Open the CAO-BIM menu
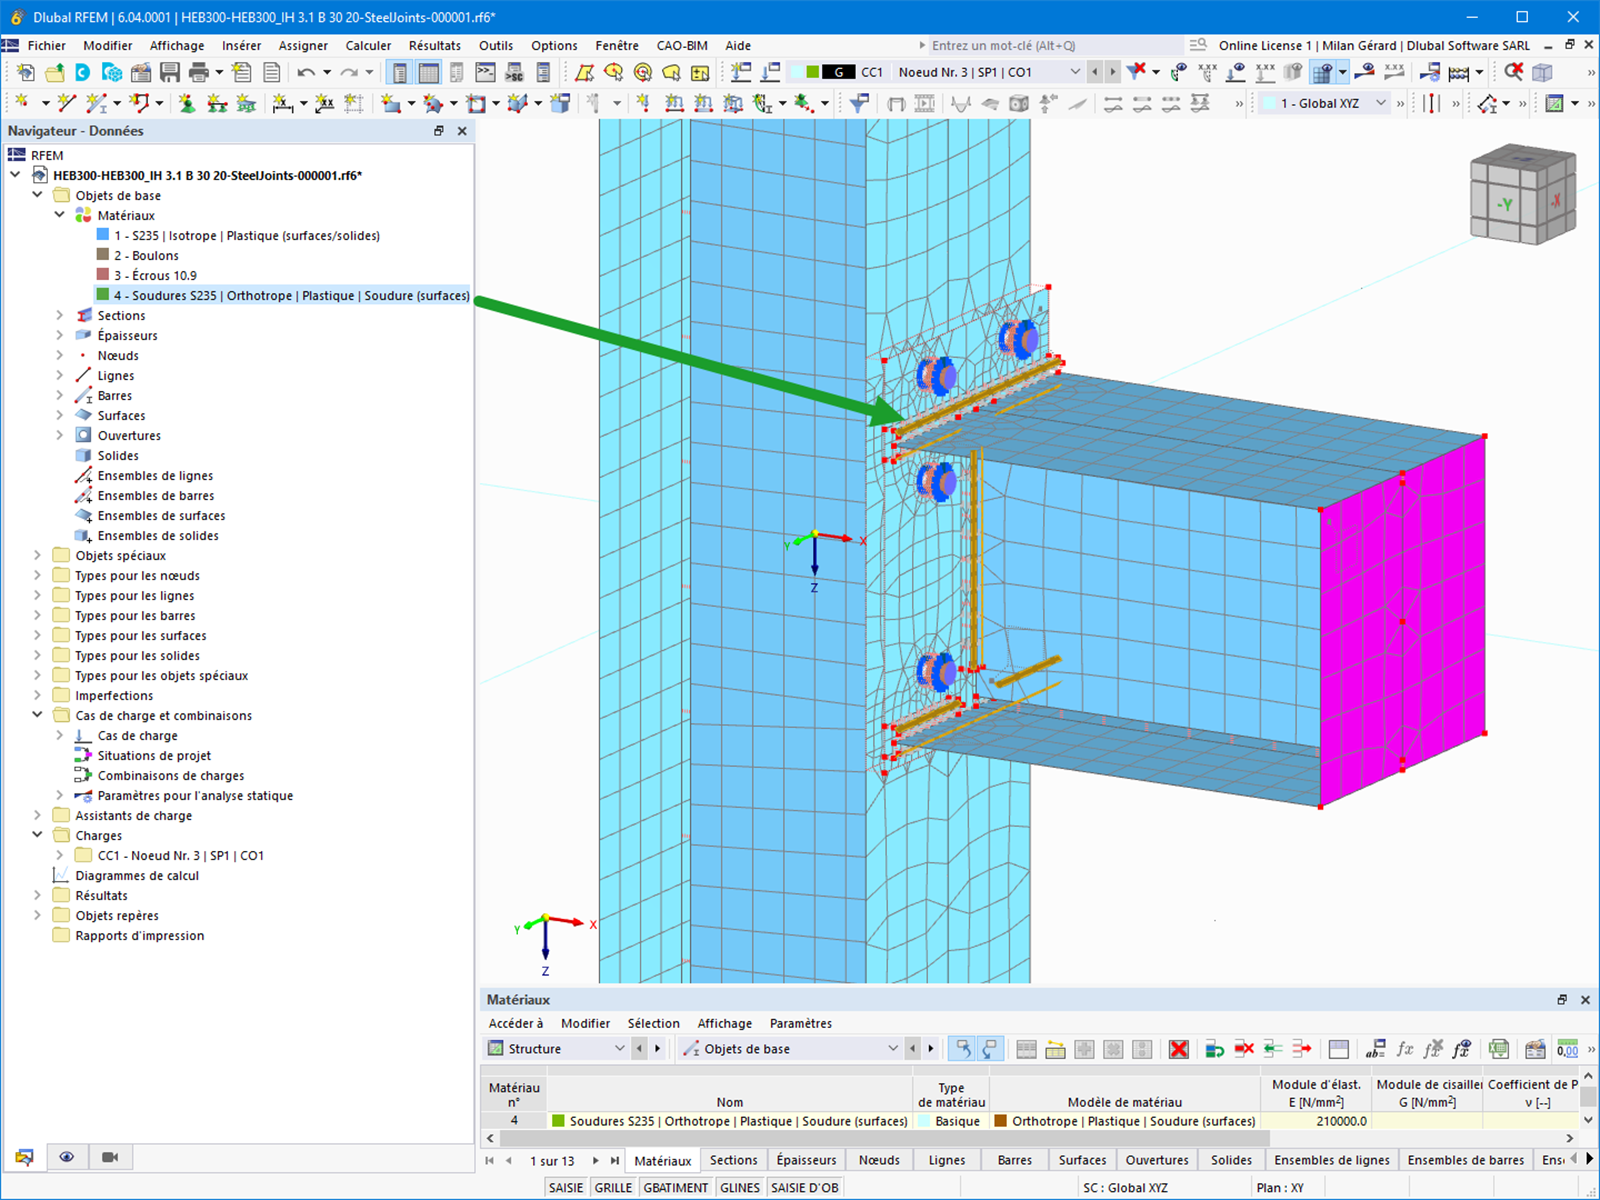This screenshot has width=1600, height=1200. pos(682,45)
